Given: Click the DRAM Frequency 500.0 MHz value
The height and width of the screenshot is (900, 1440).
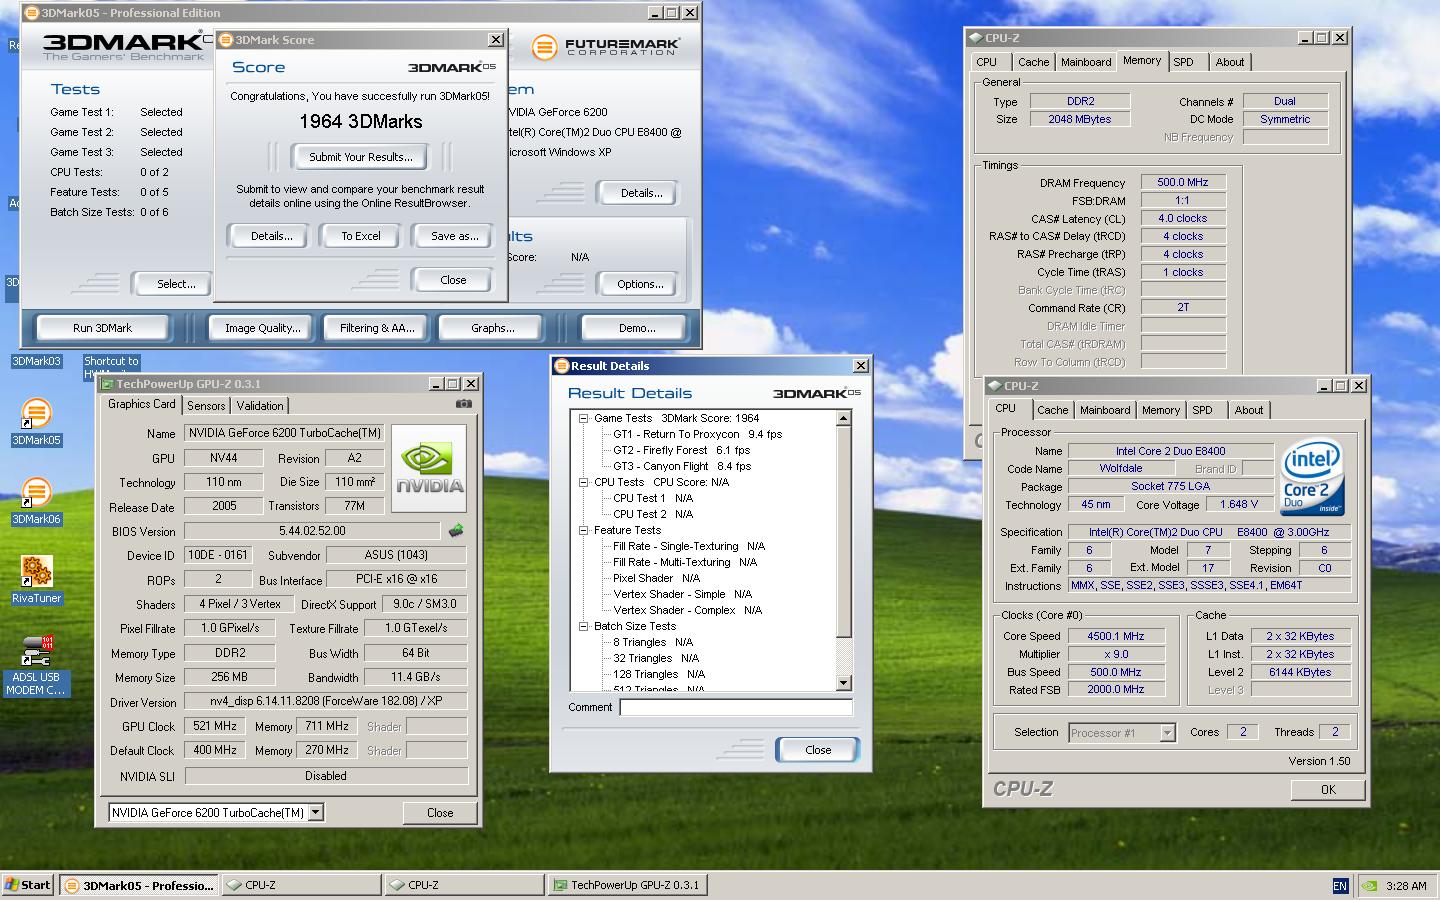Looking at the screenshot, I should [x=1183, y=183].
